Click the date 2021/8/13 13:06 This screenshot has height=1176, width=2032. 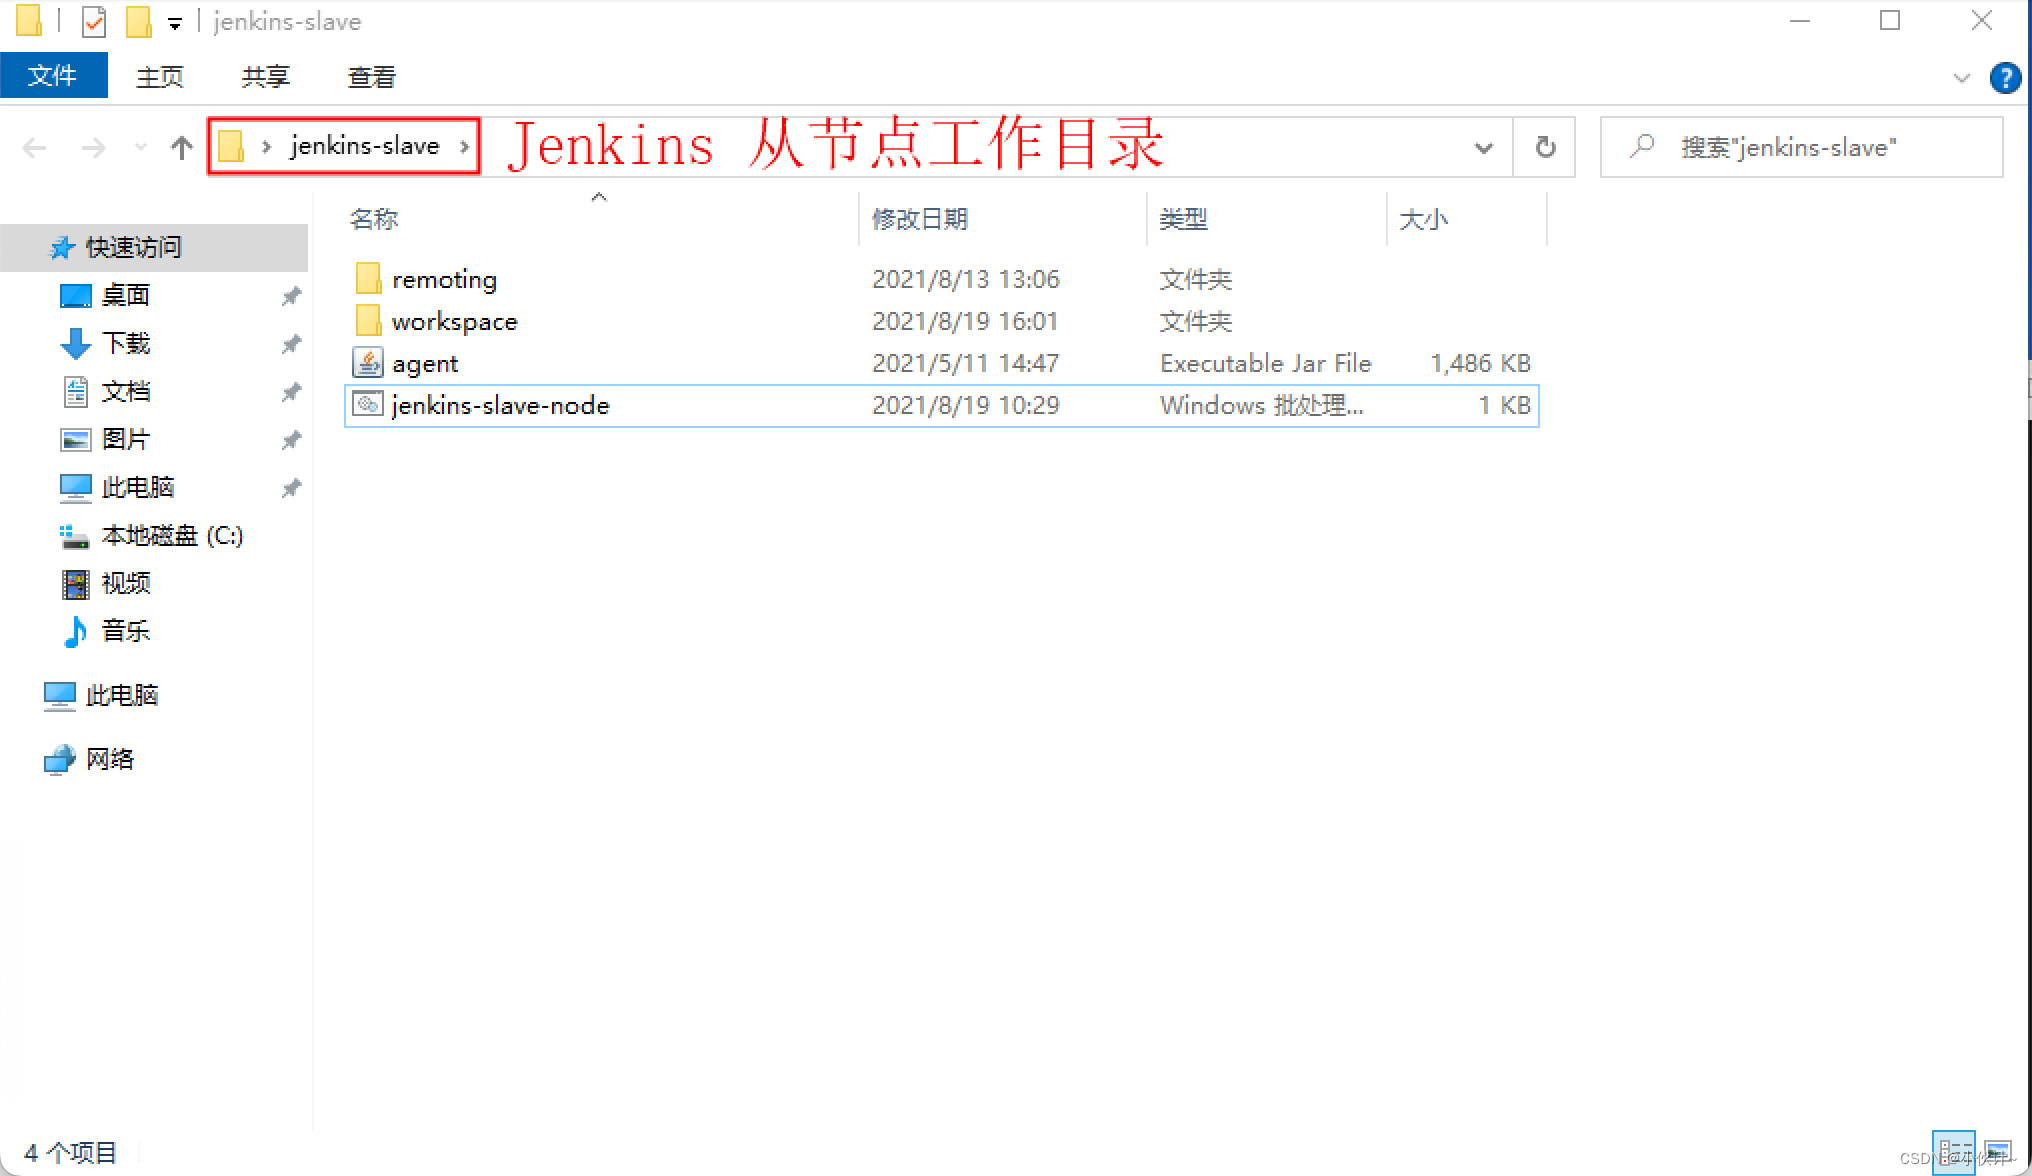pos(965,279)
